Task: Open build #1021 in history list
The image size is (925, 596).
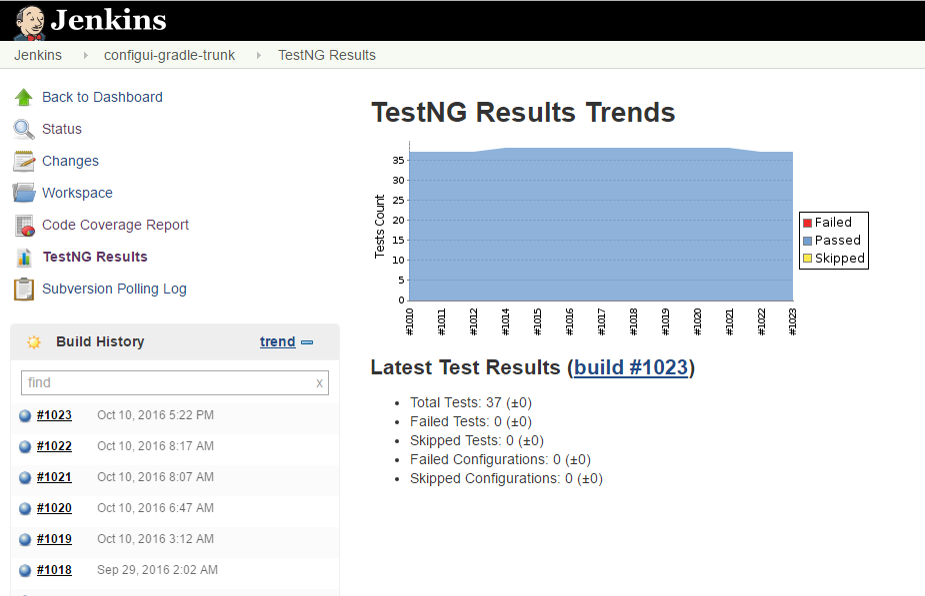Action: point(54,477)
